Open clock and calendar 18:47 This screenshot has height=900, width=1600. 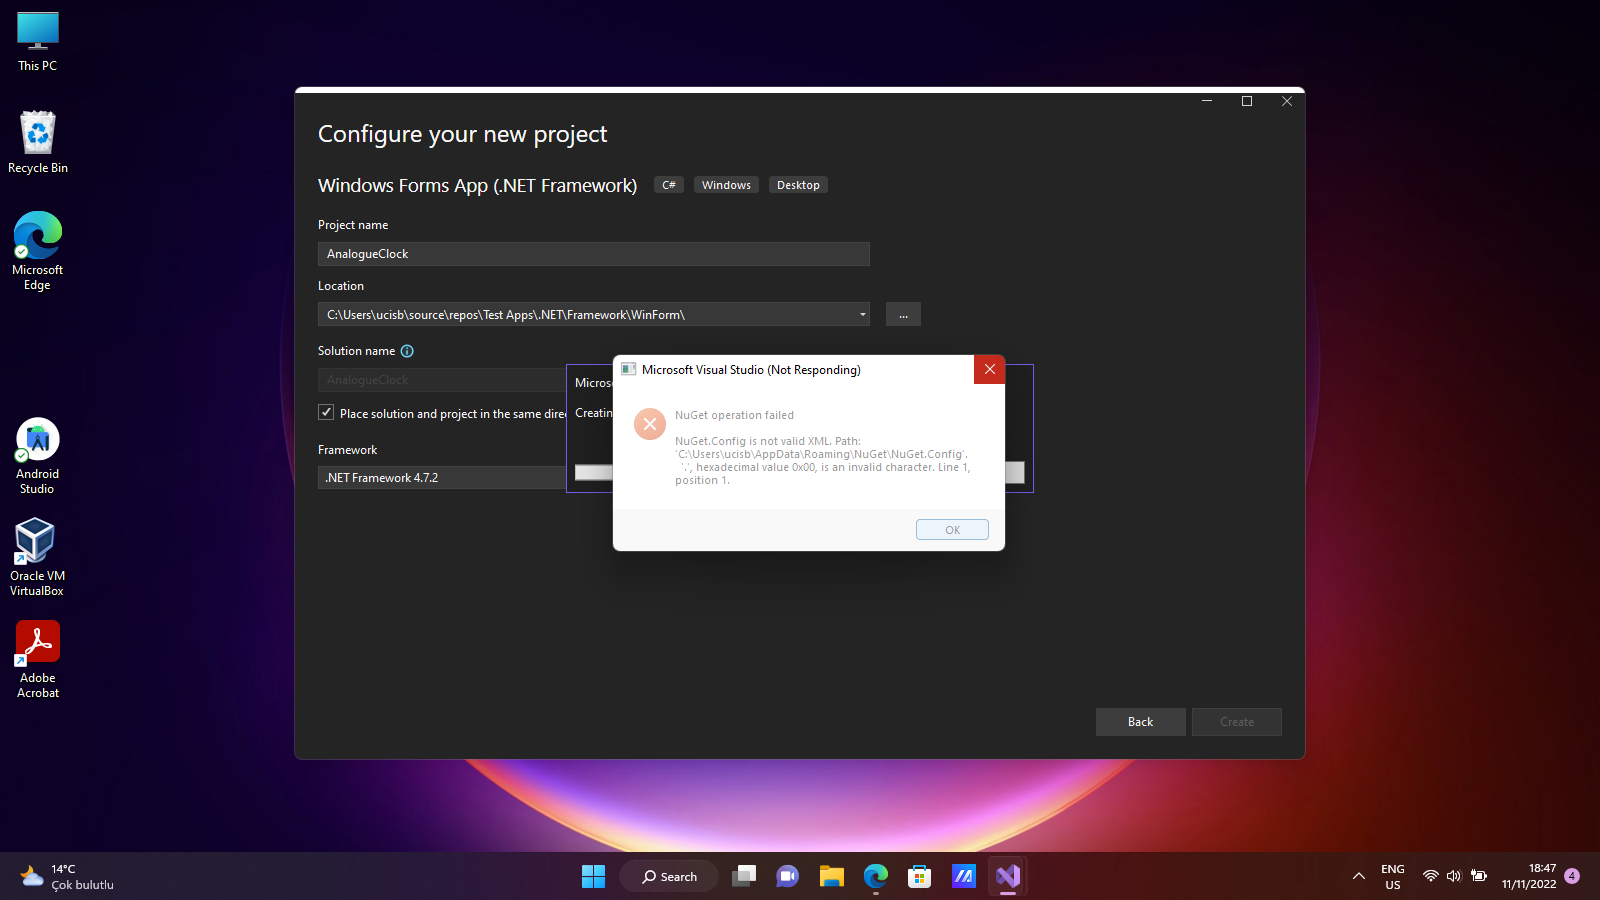click(x=1529, y=876)
